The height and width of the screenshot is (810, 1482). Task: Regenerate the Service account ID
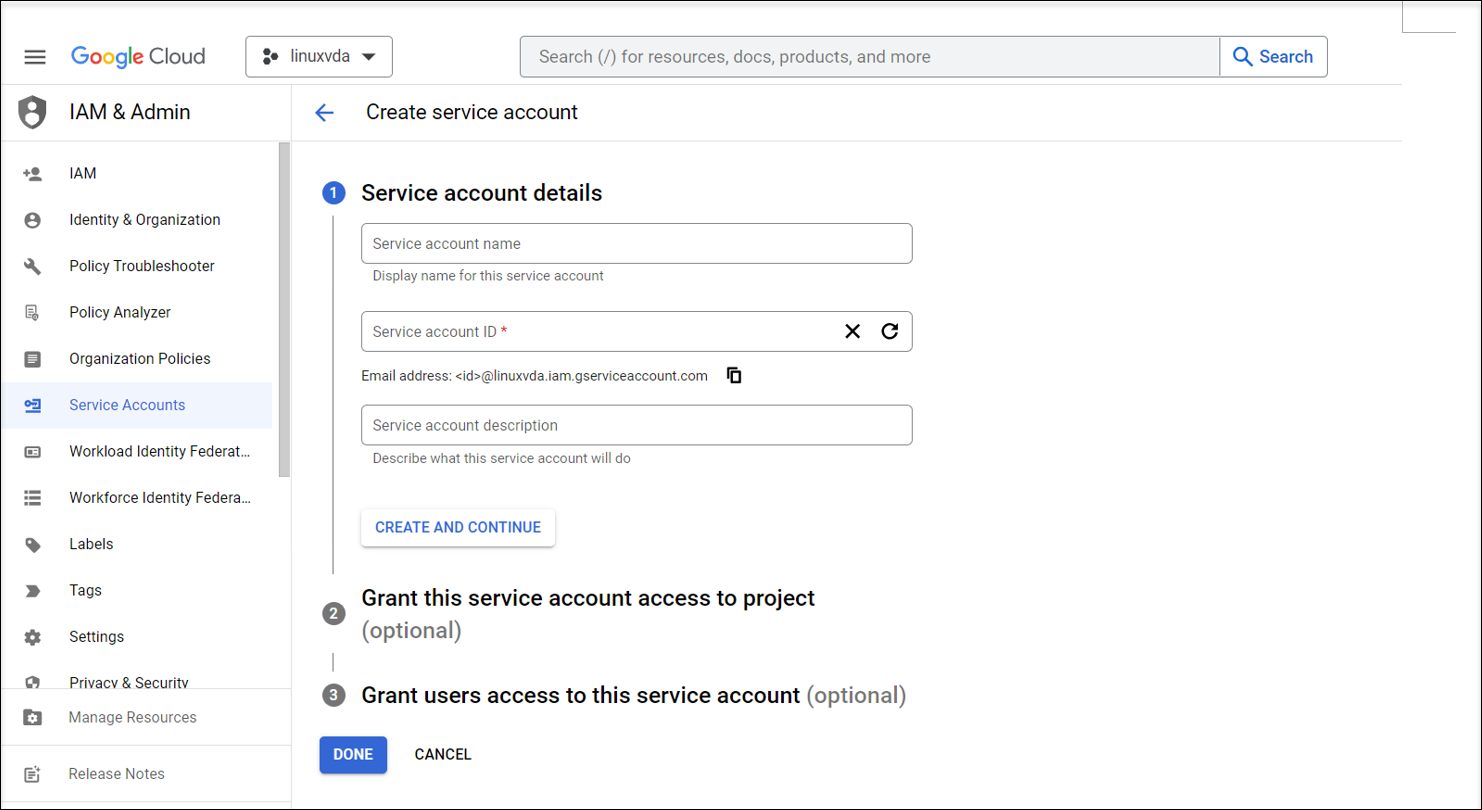(889, 331)
